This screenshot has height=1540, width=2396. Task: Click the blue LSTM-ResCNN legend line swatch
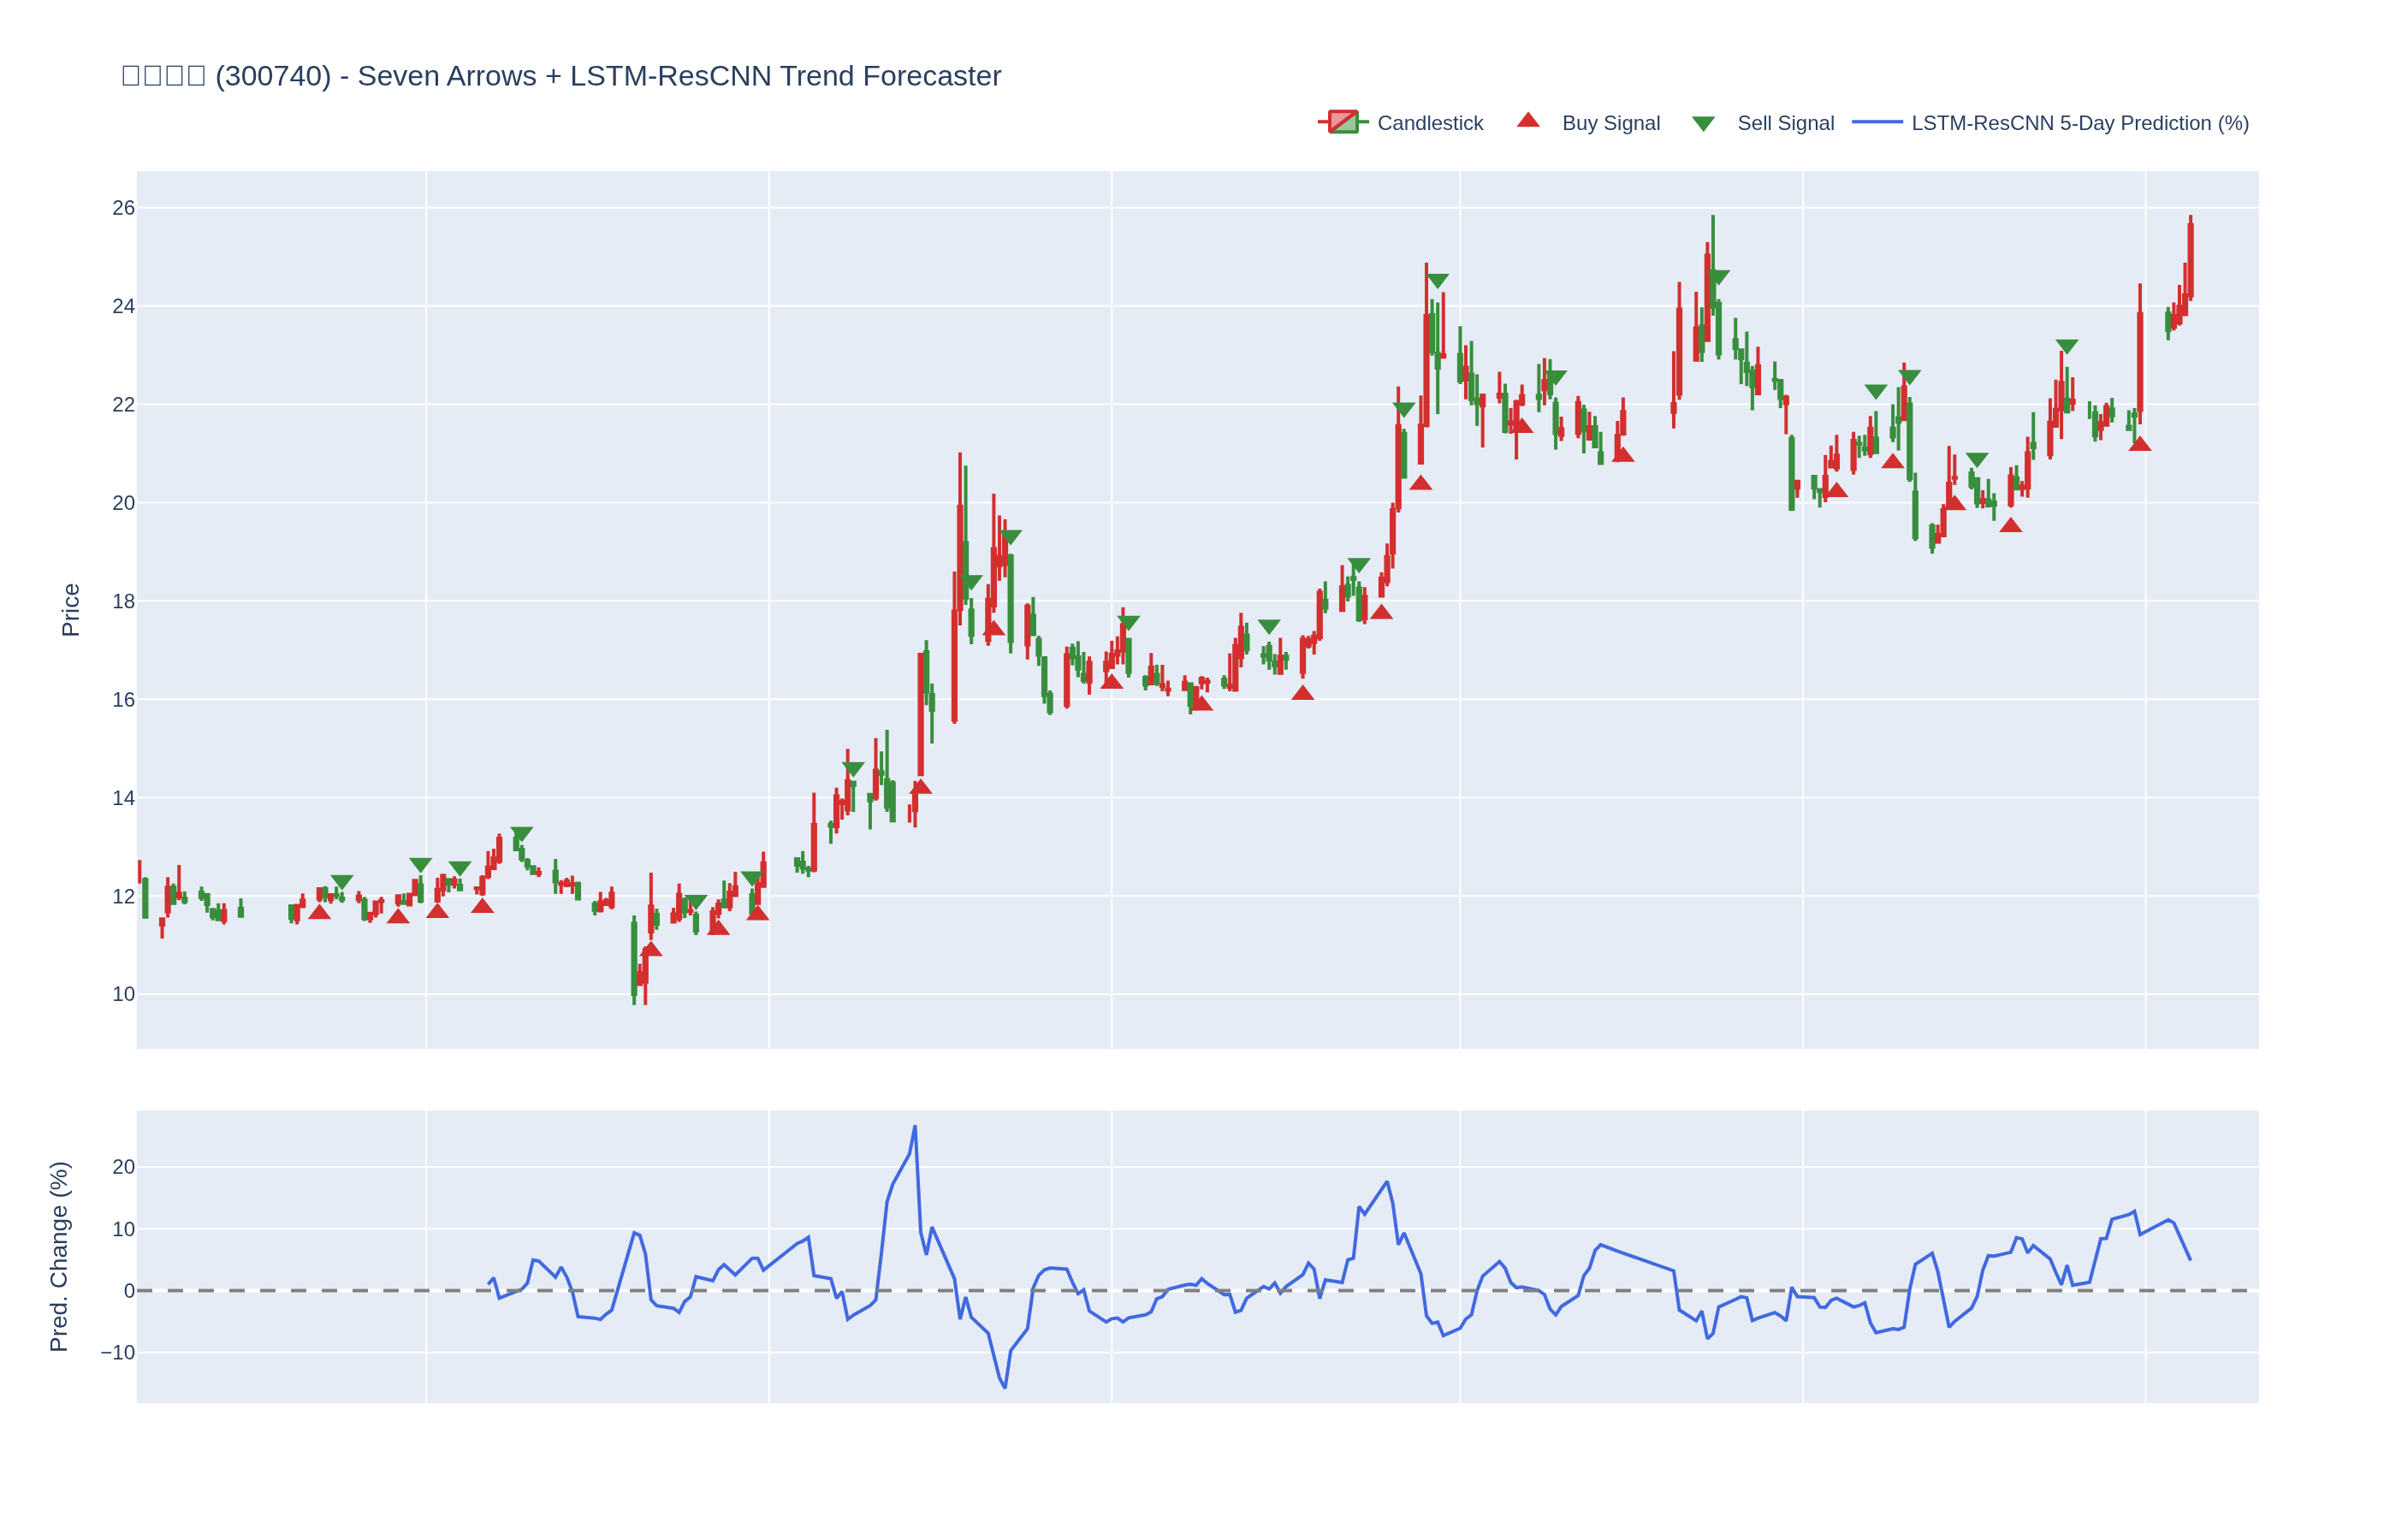tap(1877, 123)
